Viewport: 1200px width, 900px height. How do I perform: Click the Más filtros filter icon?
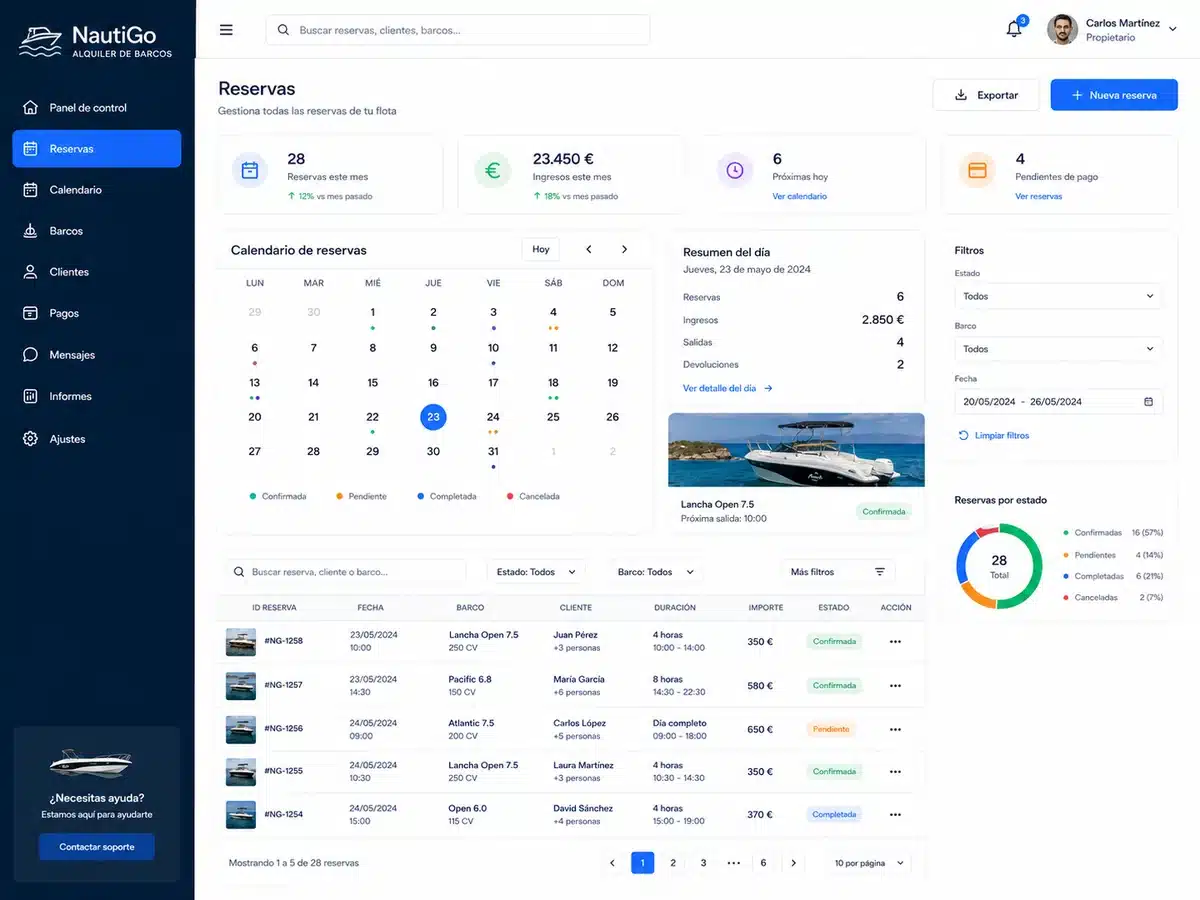pyautogui.click(x=880, y=572)
